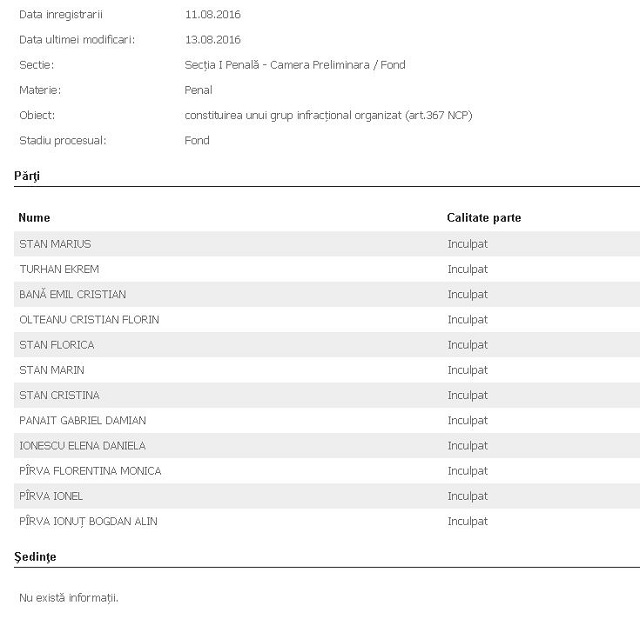This screenshot has height=619, width=640.
Task: Click the Nume column header
Action: coord(34,217)
